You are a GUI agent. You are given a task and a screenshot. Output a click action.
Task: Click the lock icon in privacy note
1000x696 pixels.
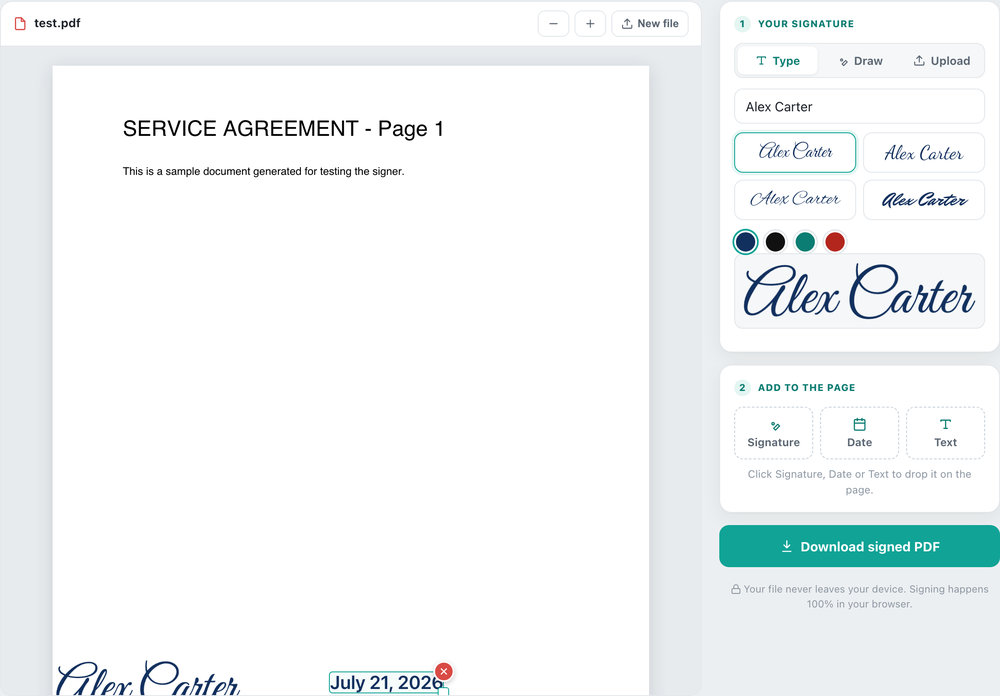click(735, 589)
